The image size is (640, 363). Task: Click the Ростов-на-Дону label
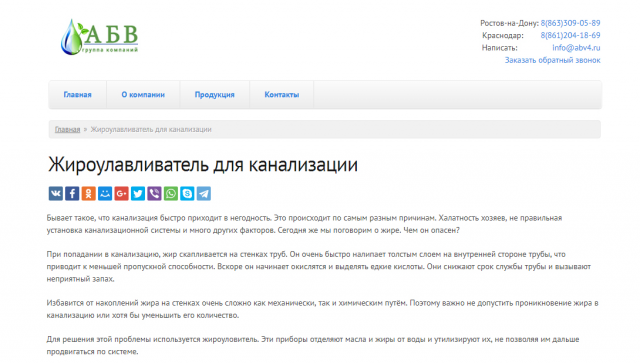pos(509,23)
